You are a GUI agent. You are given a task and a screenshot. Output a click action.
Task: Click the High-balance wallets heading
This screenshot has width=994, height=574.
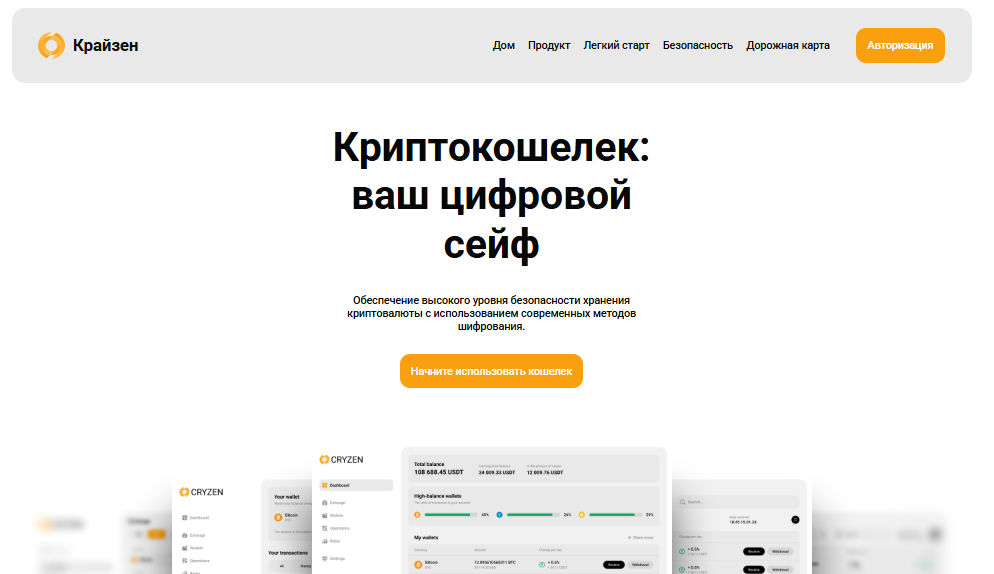[x=438, y=496]
